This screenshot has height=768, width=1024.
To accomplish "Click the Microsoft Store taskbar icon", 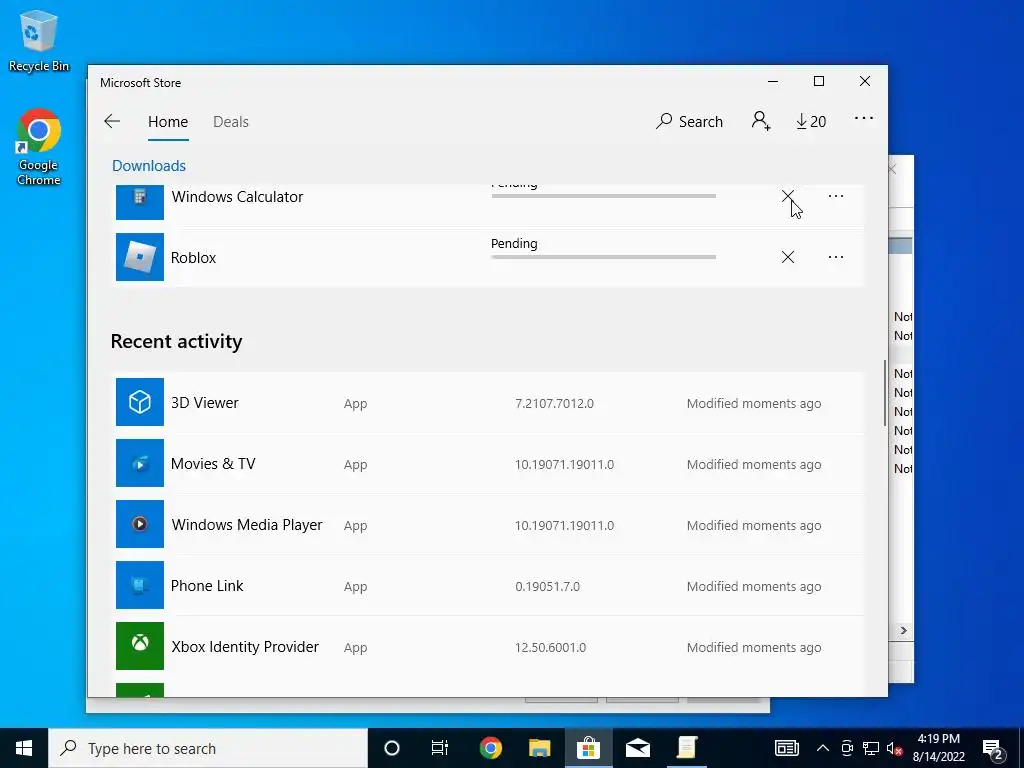I will [588, 748].
